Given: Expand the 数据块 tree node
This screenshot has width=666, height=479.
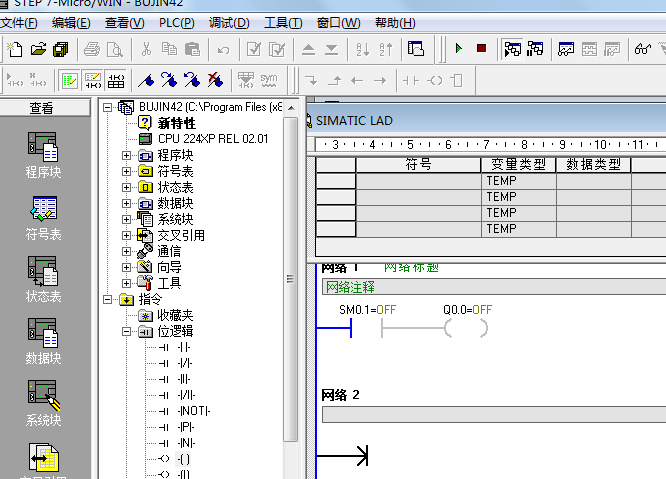Looking at the screenshot, I should [x=126, y=203].
